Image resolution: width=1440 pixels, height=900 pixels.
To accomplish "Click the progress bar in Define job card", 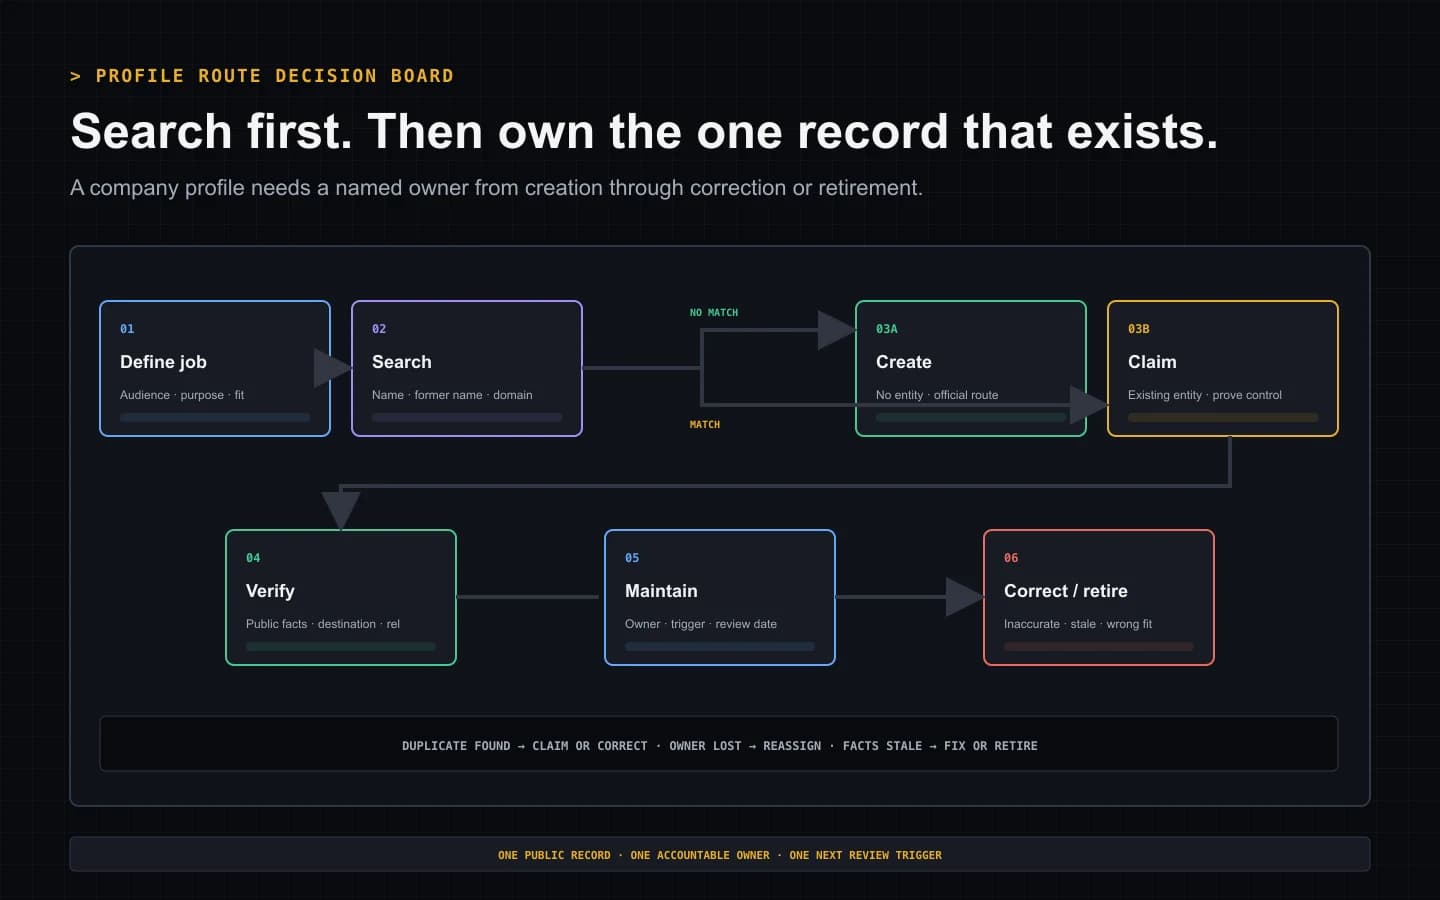I will tap(215, 417).
